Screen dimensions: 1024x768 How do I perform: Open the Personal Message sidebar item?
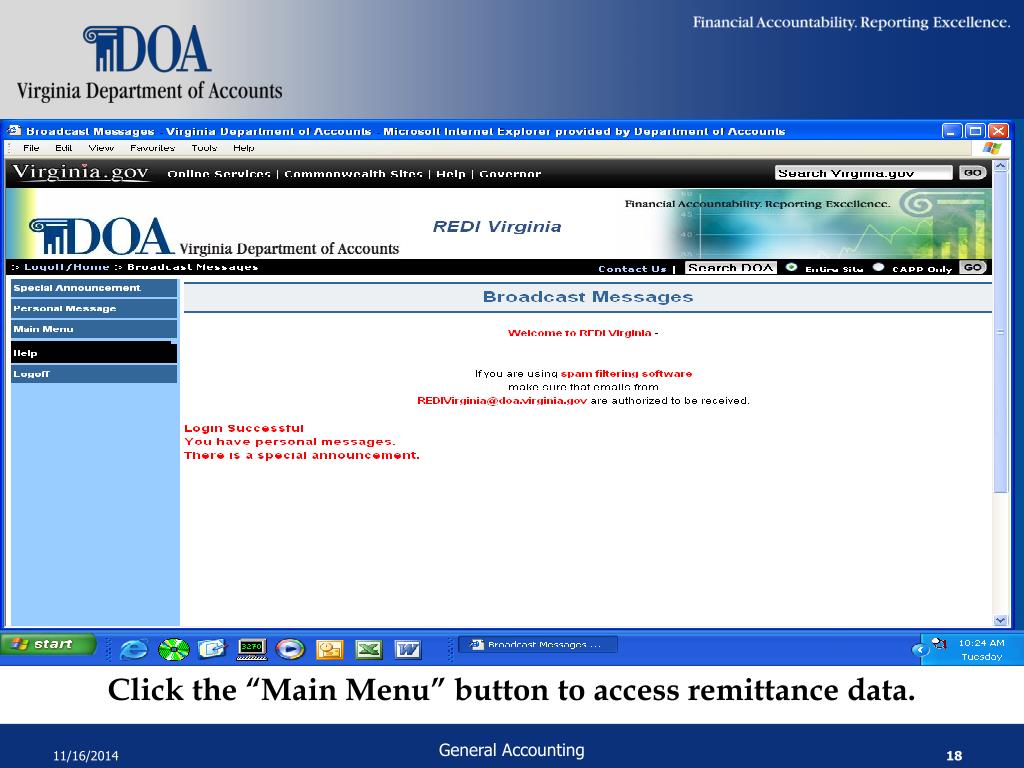94,308
